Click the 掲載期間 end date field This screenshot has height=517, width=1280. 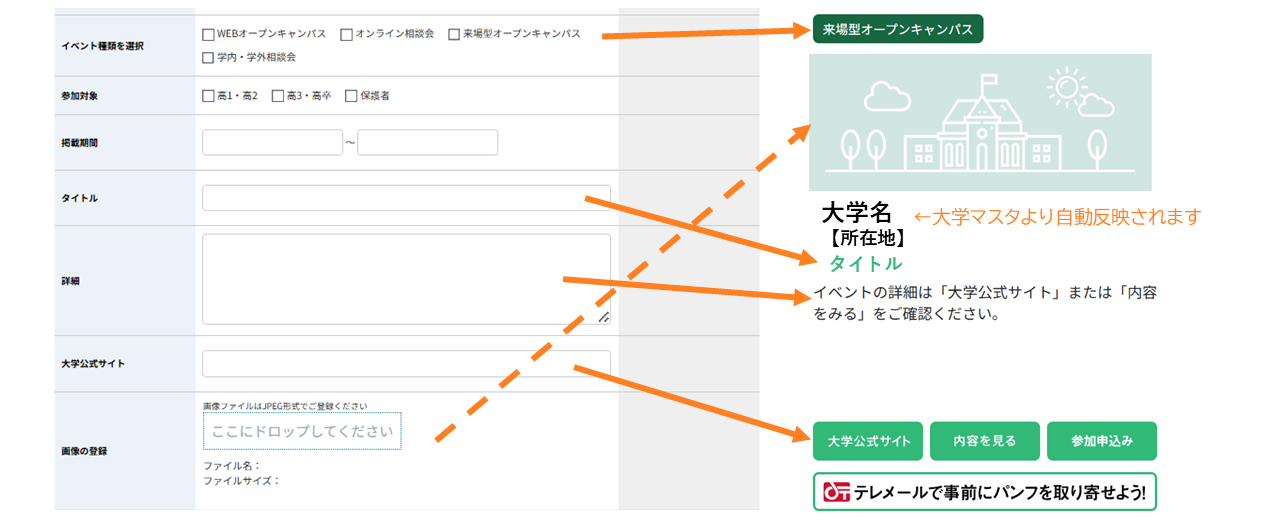coord(427,143)
